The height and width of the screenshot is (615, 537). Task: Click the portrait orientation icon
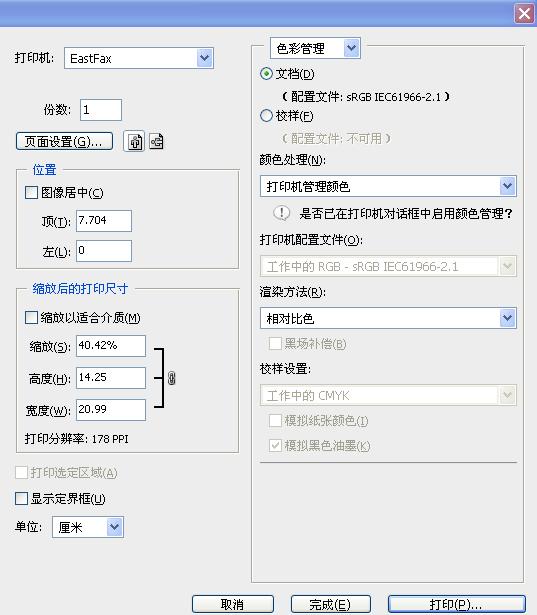pyautogui.click(x=134, y=141)
